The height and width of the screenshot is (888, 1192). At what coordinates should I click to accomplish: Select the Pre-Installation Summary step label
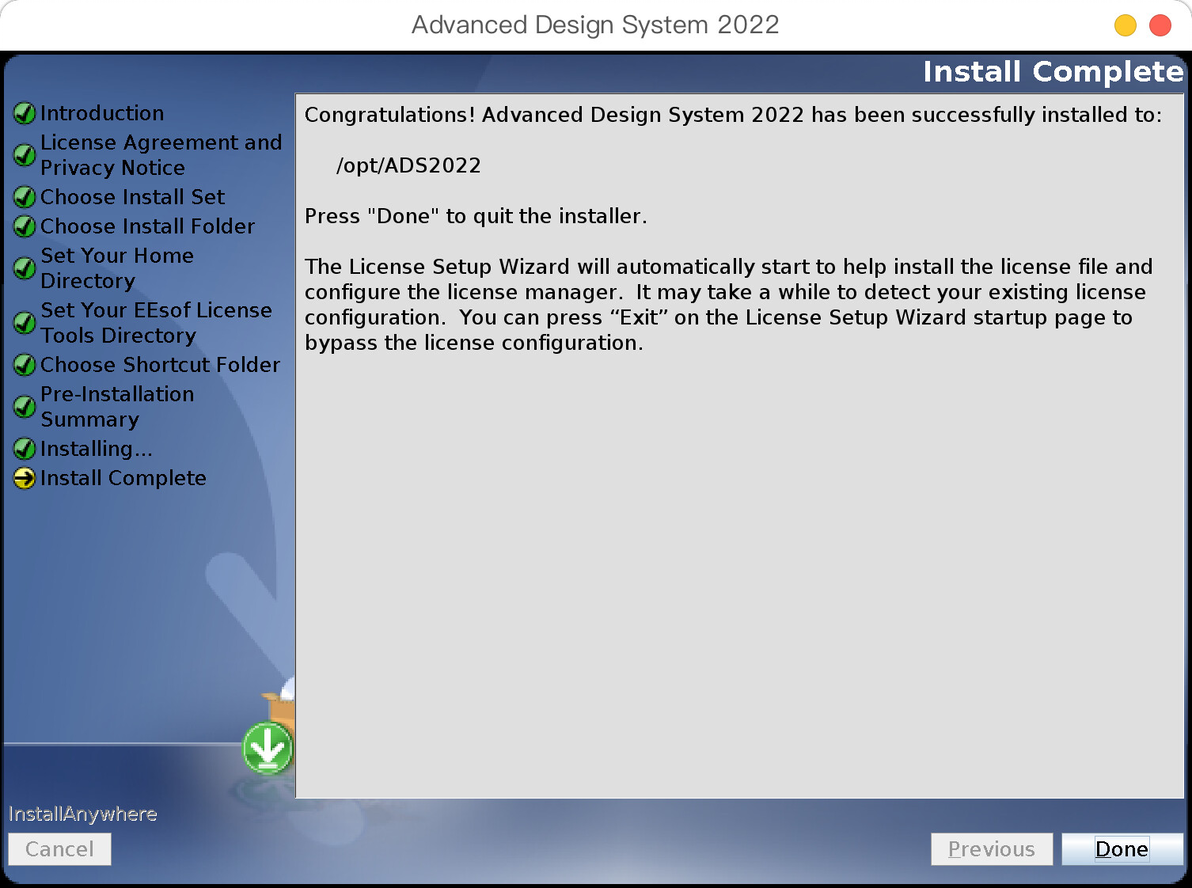117,407
